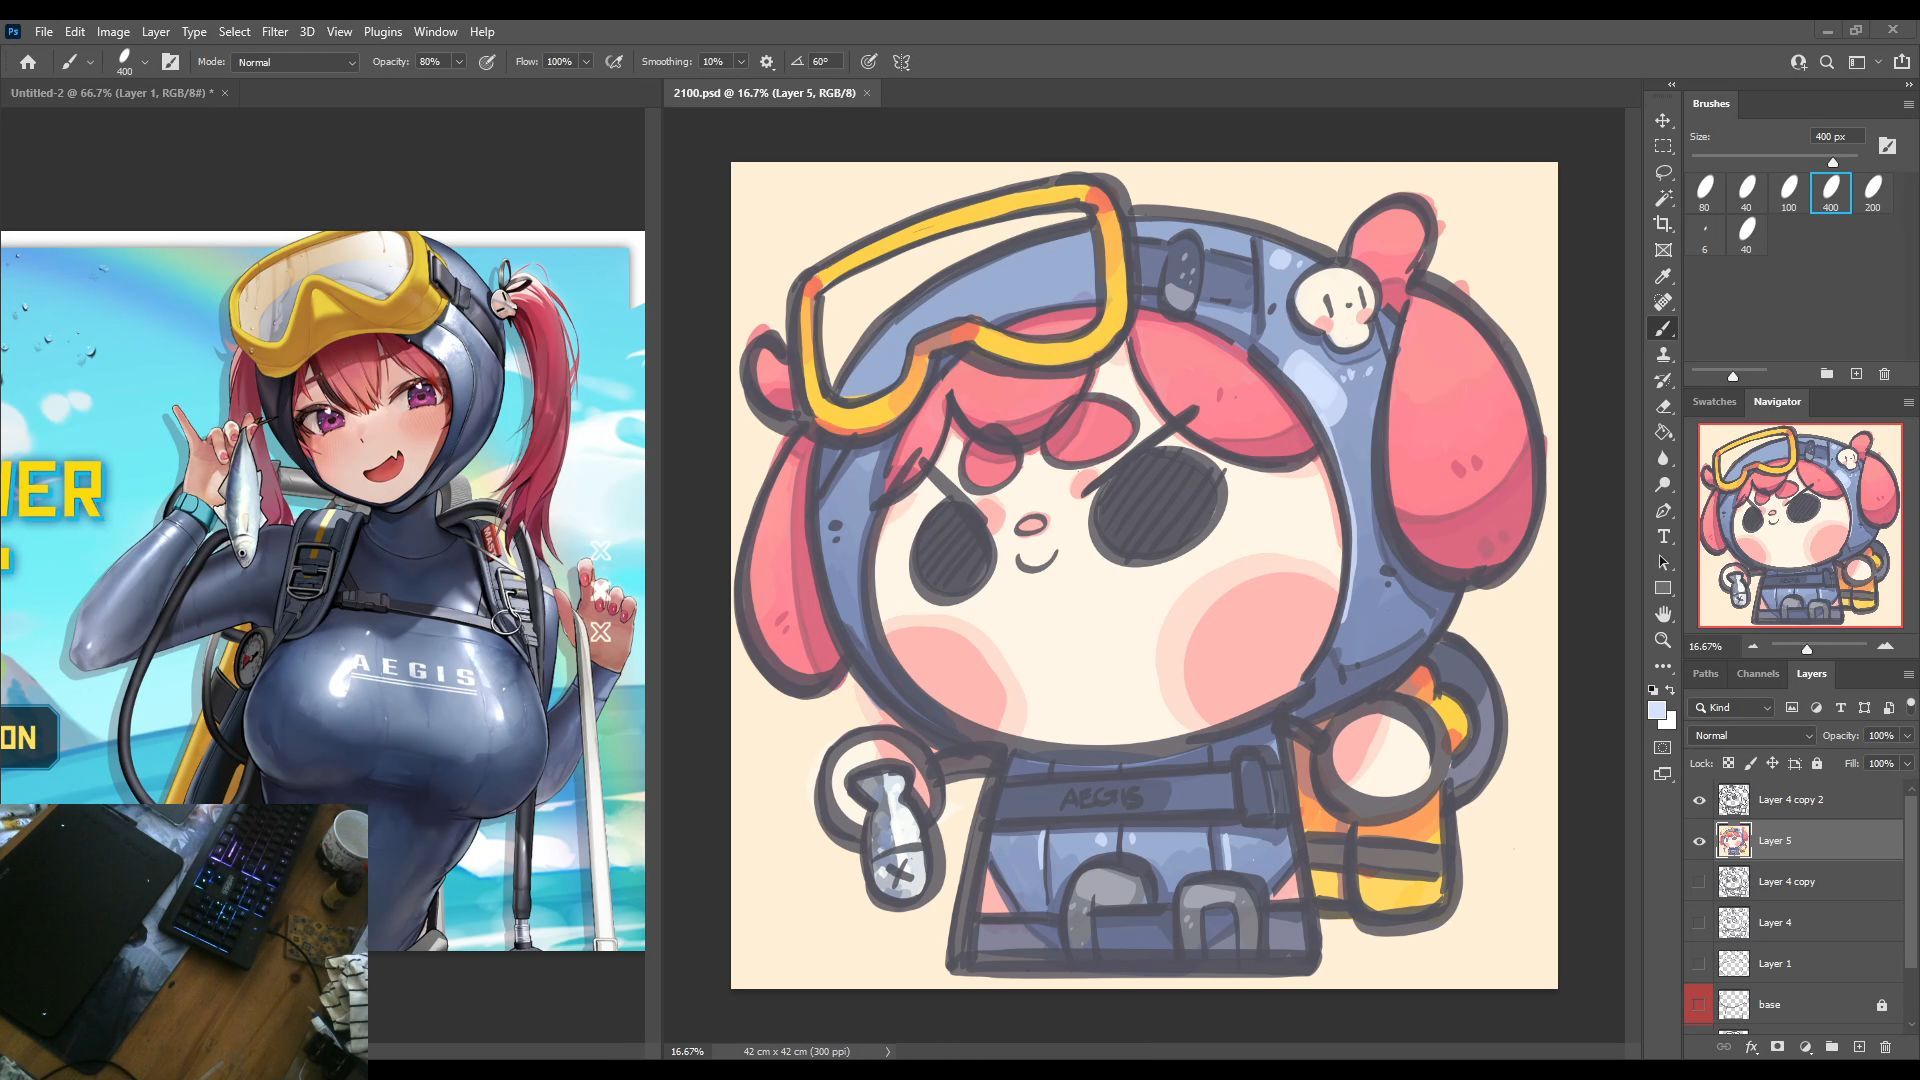
Task: Open the layer blend mode Normal dropdown
Action: pos(1752,735)
